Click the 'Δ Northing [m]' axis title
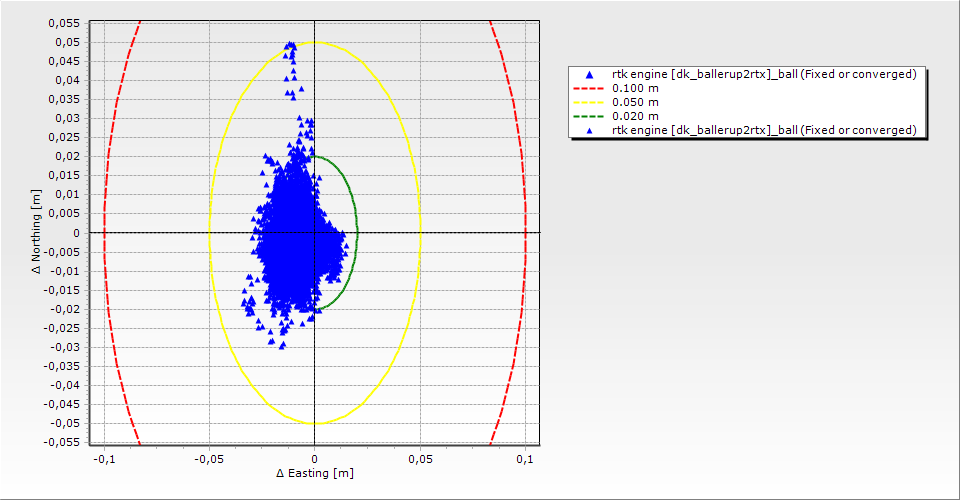960x500 pixels. coord(37,231)
